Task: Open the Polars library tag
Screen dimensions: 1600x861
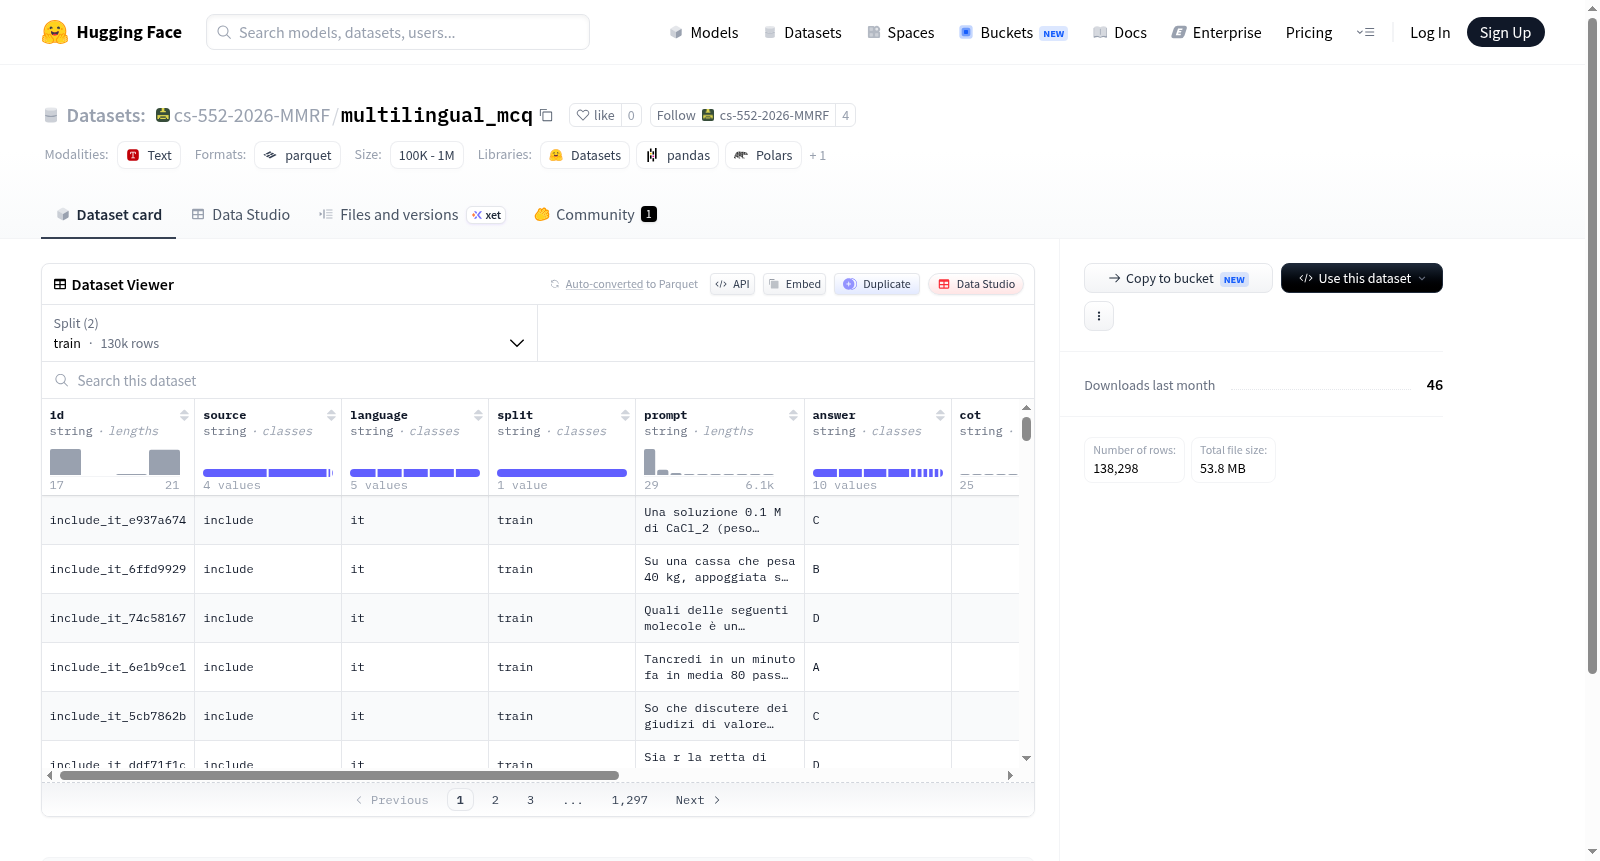Action: pyautogui.click(x=763, y=155)
